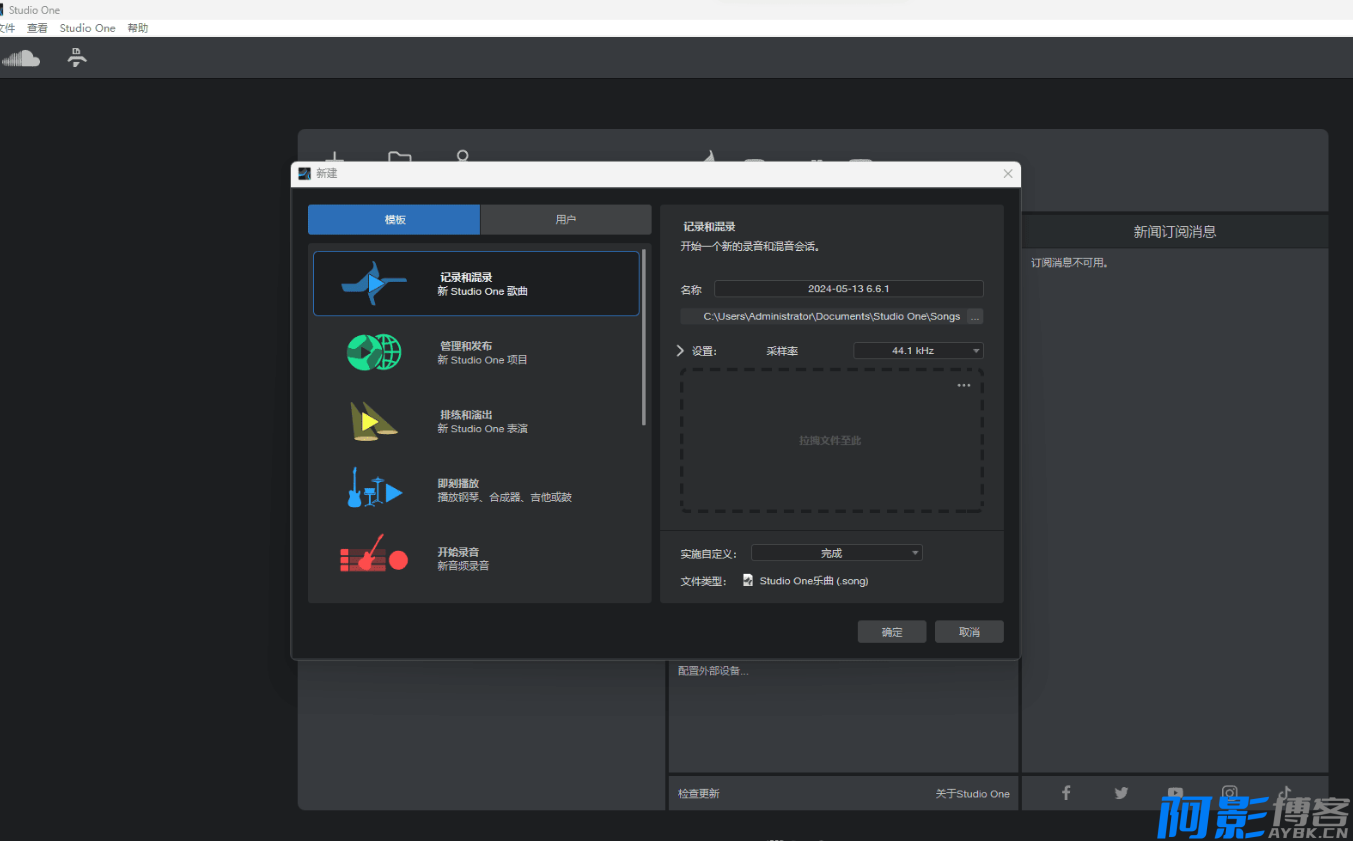Confirm with the 确定 button
The height and width of the screenshot is (841, 1353).
(892, 632)
